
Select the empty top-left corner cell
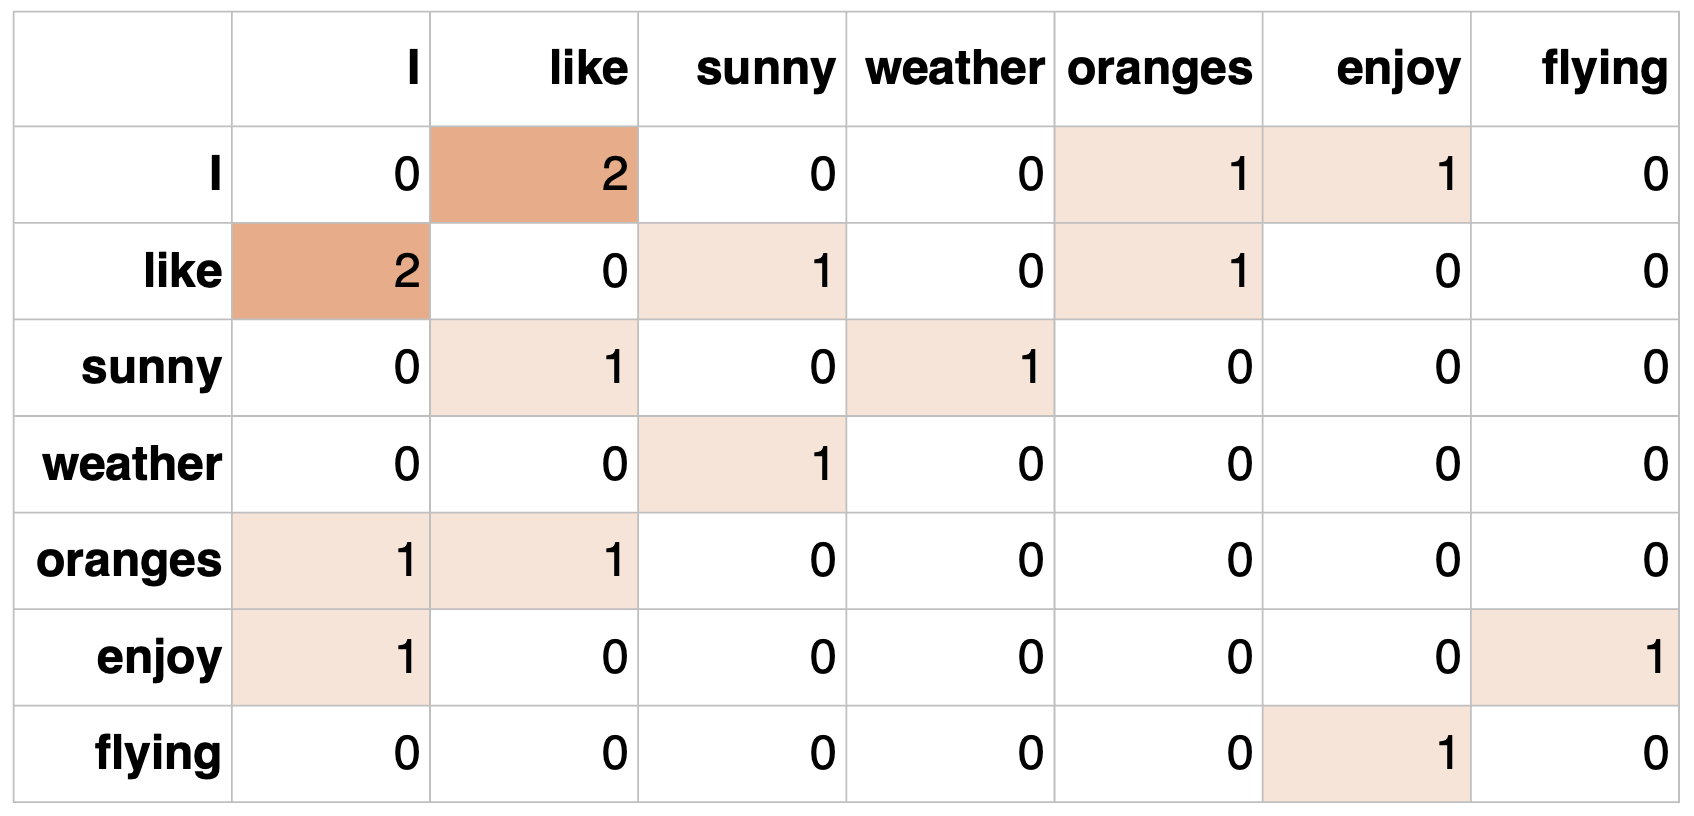coord(123,69)
